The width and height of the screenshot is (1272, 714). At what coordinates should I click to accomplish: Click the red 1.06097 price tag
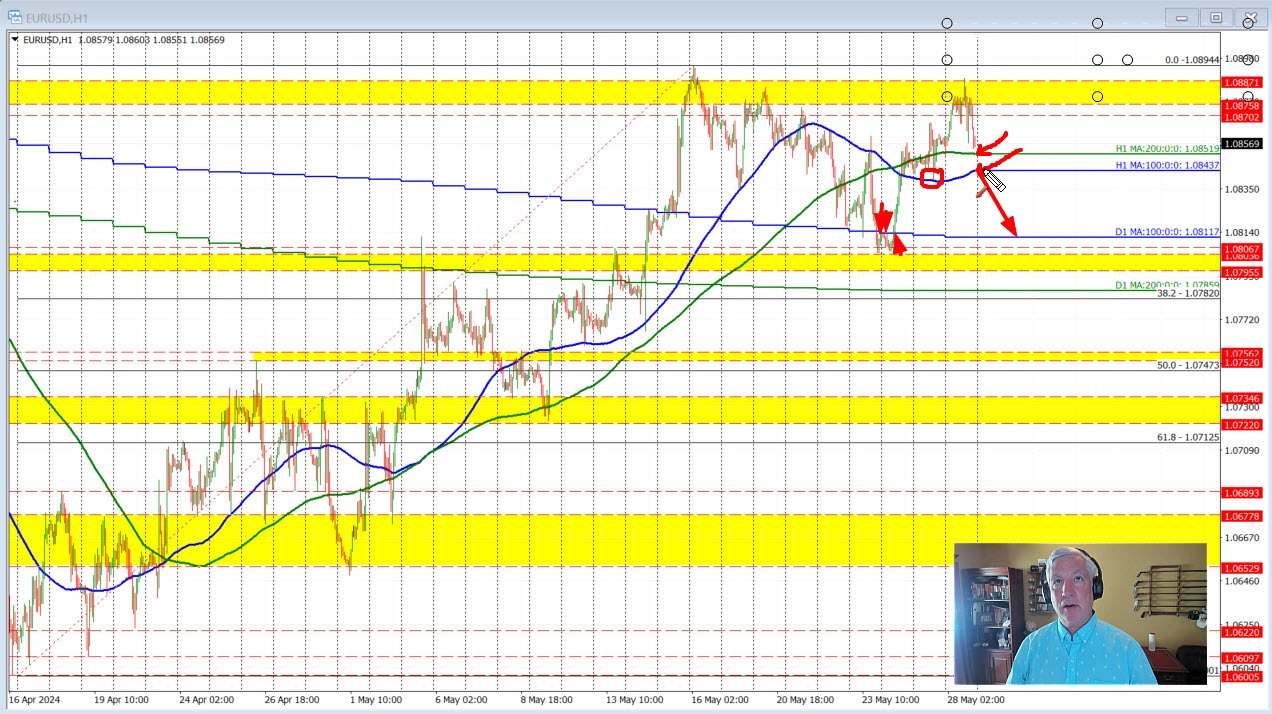point(1242,658)
